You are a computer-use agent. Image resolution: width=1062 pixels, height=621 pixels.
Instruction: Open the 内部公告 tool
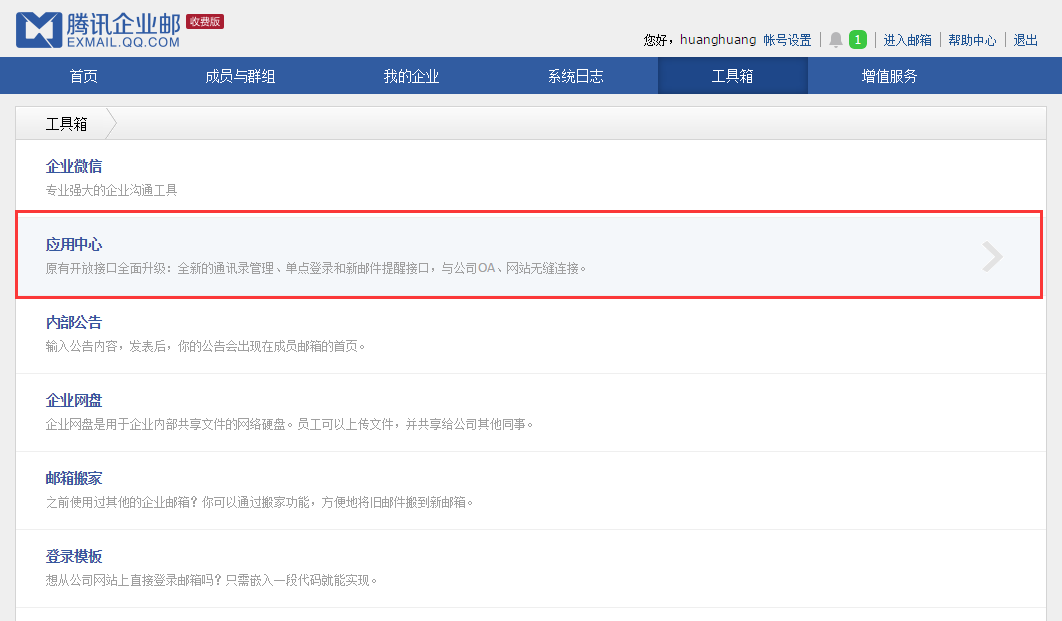click(x=74, y=322)
